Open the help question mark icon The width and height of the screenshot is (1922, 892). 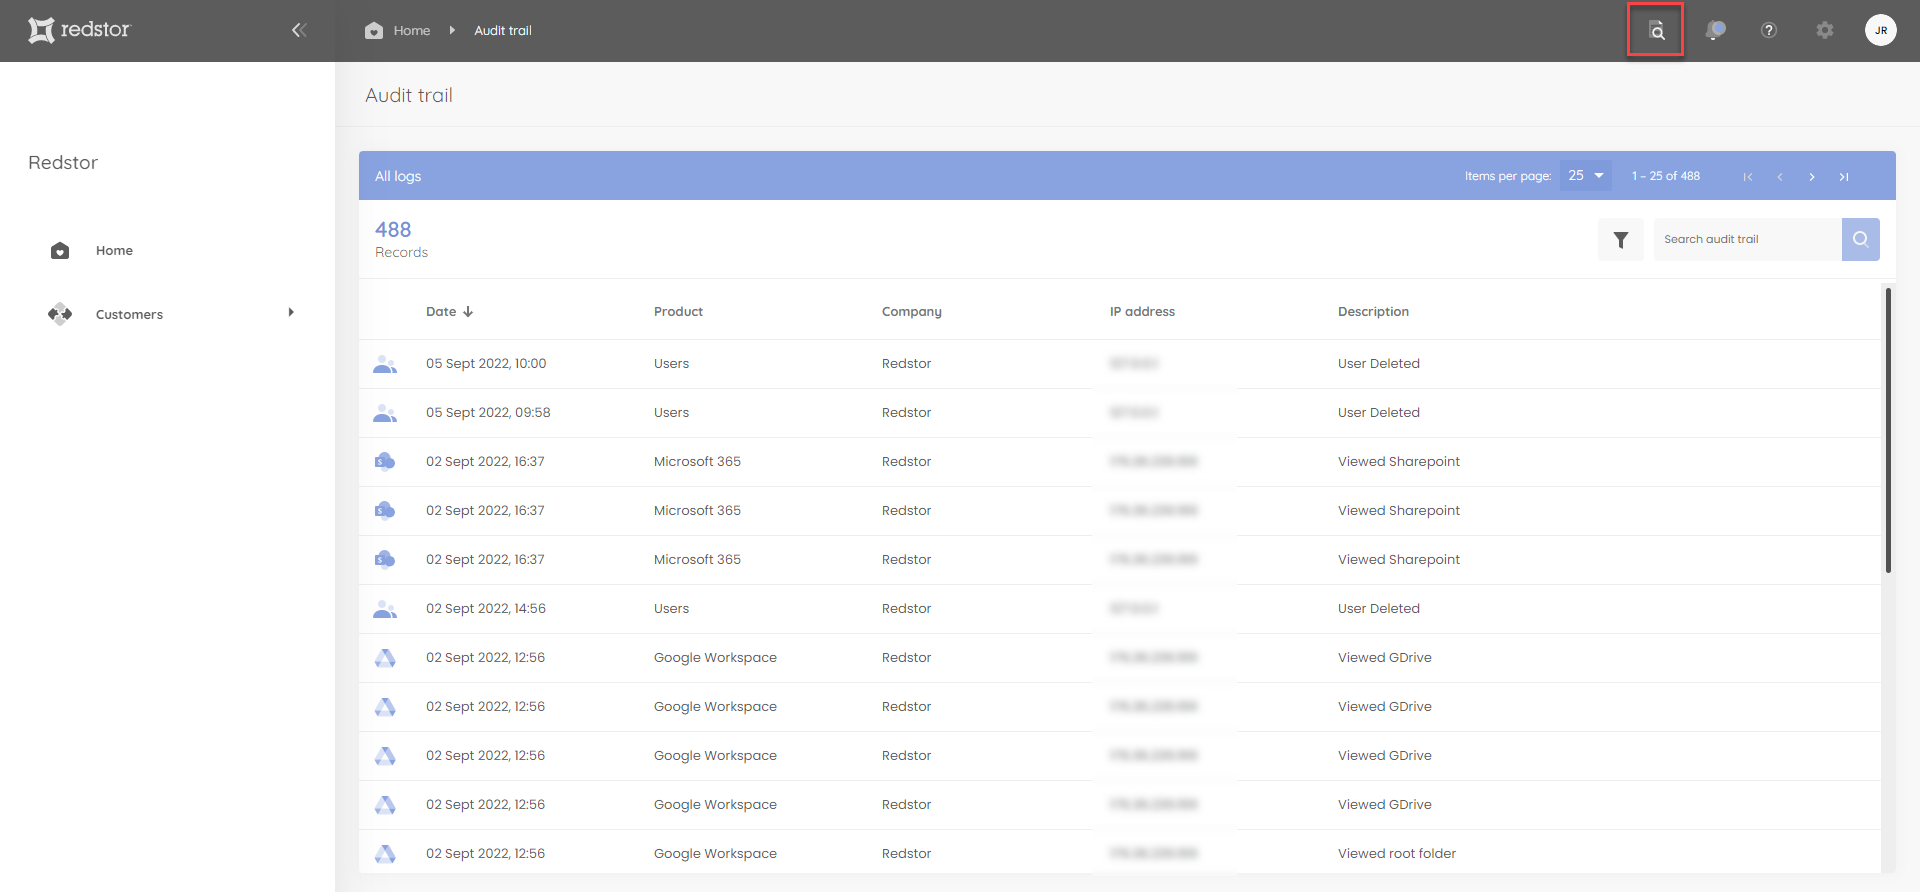point(1769,30)
